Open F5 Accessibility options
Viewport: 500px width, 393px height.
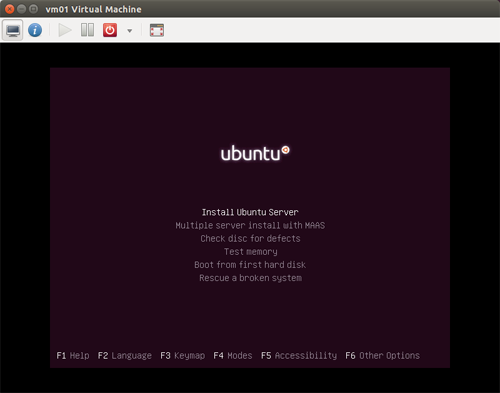pyautogui.click(x=299, y=356)
